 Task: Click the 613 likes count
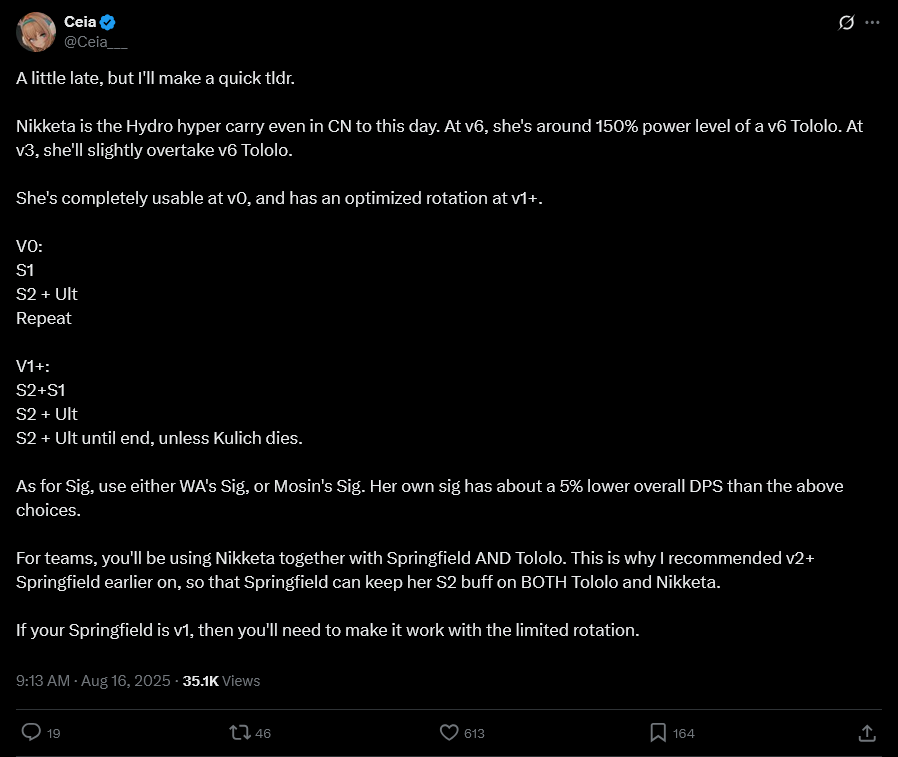tap(474, 734)
